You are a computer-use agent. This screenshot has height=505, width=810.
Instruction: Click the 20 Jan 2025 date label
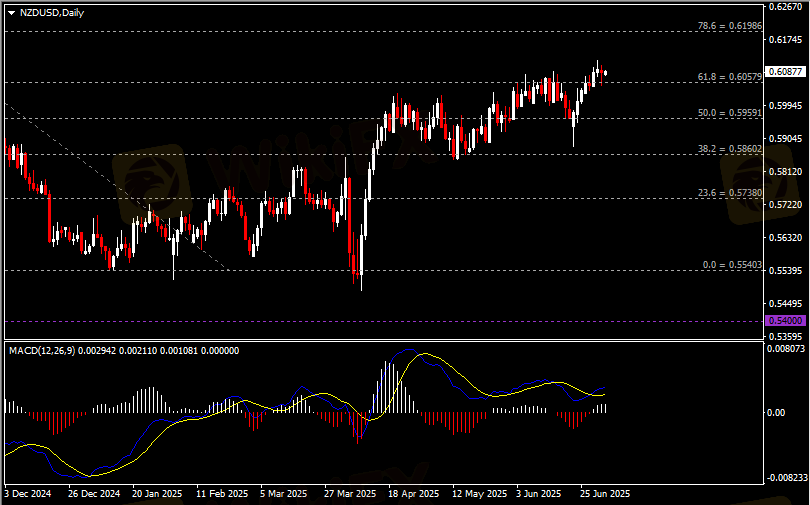(158, 494)
